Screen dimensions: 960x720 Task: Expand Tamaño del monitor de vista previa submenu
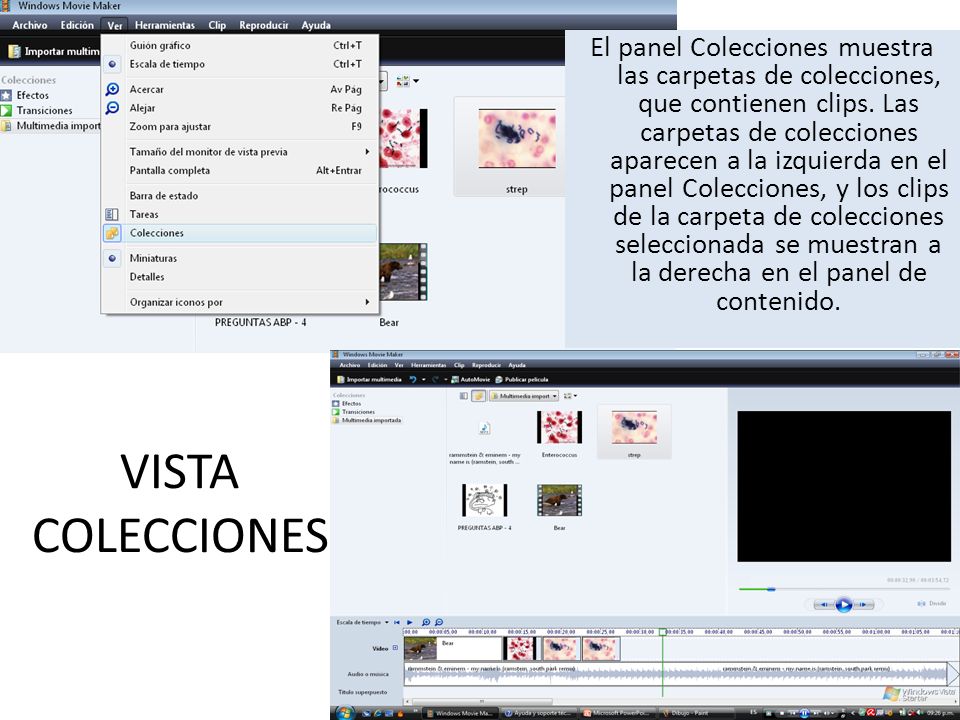[x=240, y=152]
